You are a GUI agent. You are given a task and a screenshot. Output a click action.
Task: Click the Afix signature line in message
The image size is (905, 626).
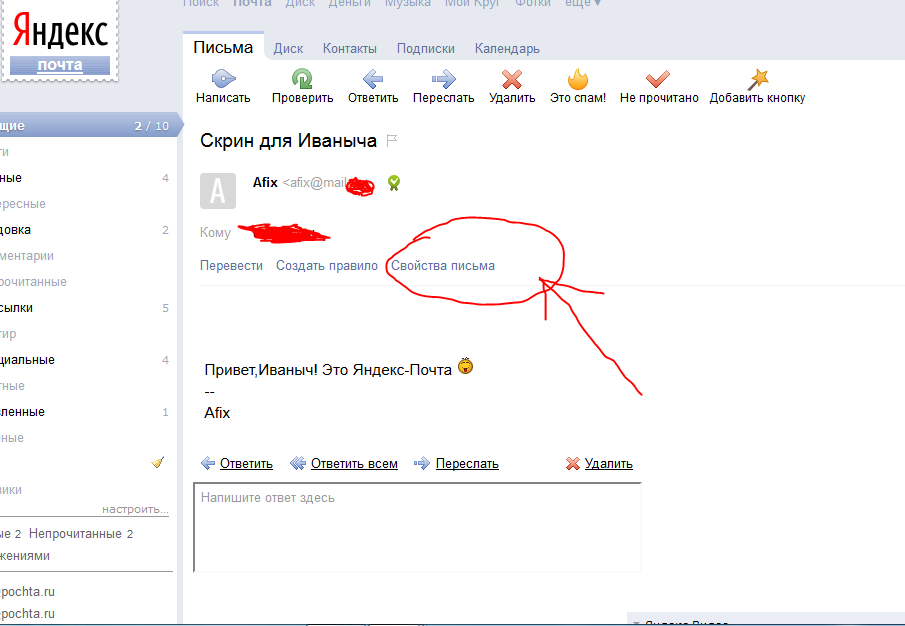pyautogui.click(x=217, y=413)
